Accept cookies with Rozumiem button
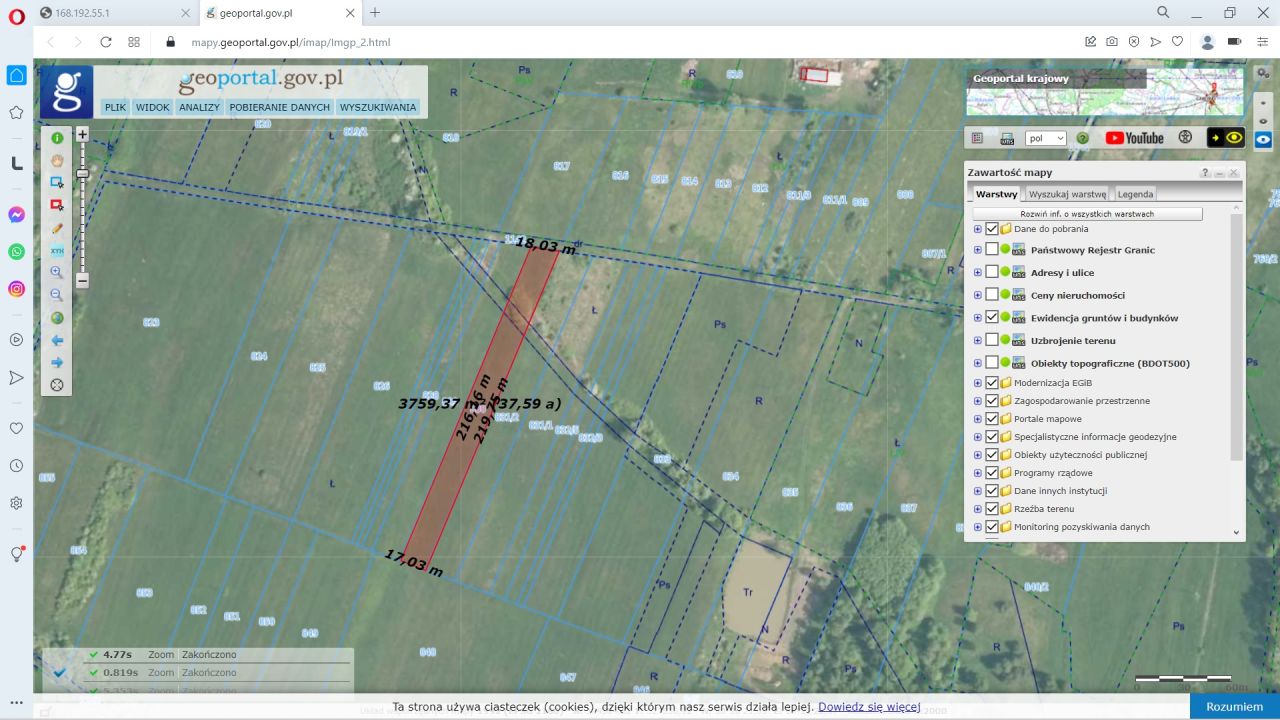Image resolution: width=1280 pixels, height=720 pixels. click(x=1234, y=706)
